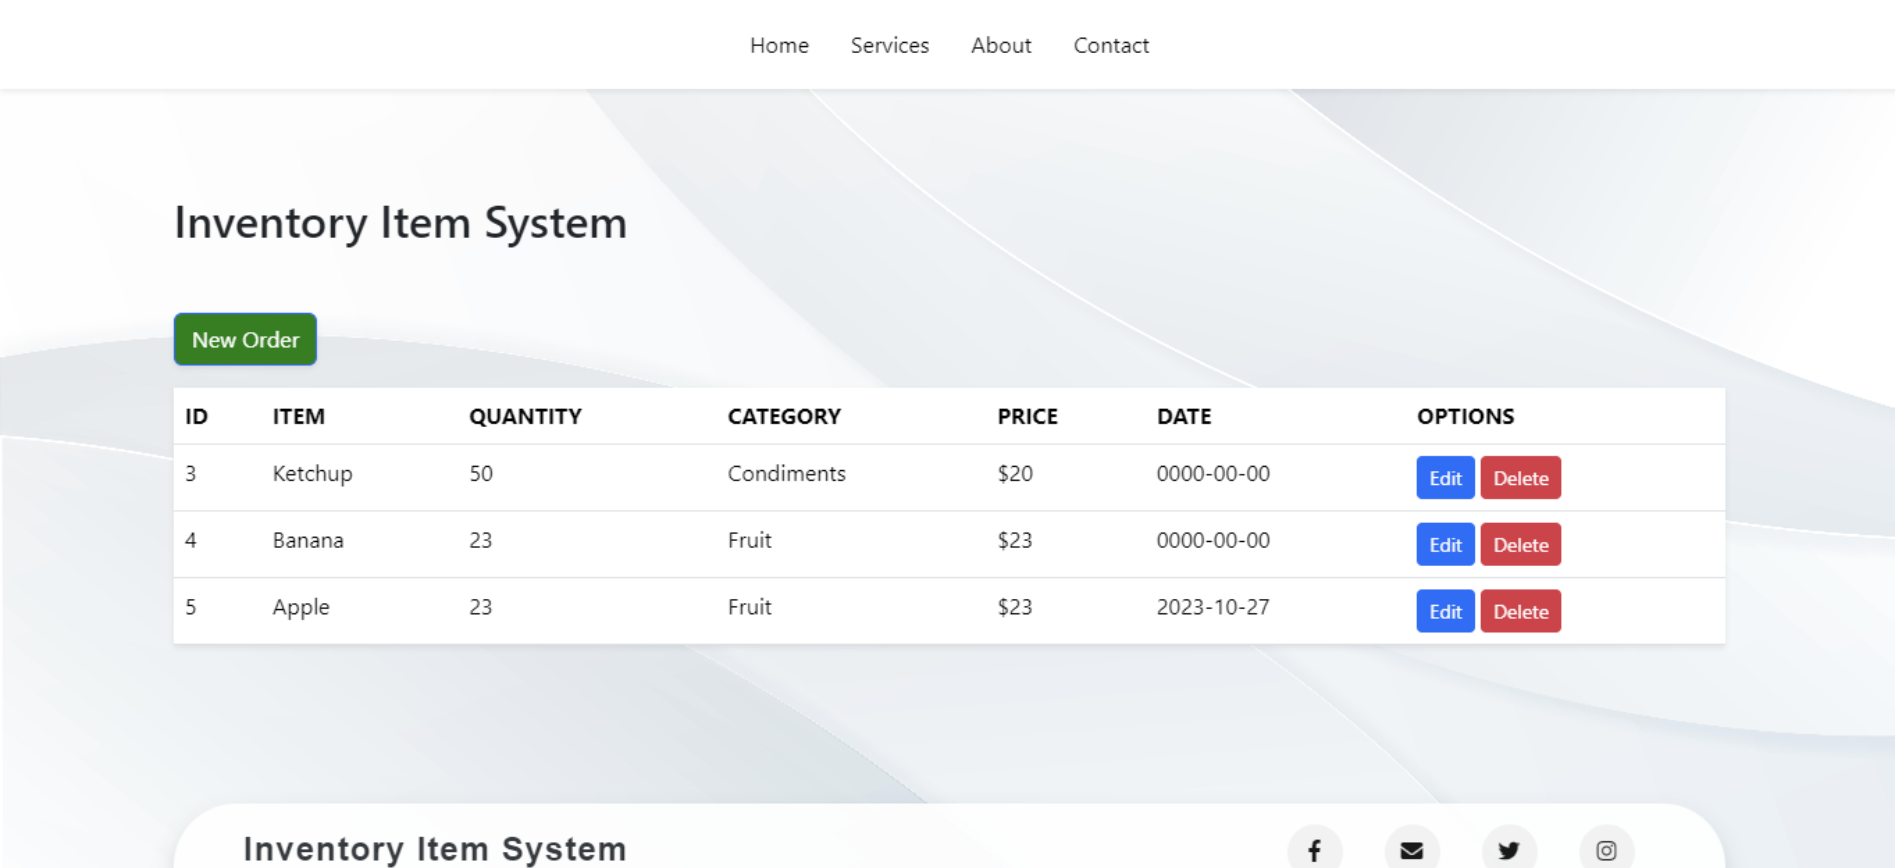Open the Twitter bird icon
This screenshot has height=868, width=1895.
pyautogui.click(x=1509, y=849)
